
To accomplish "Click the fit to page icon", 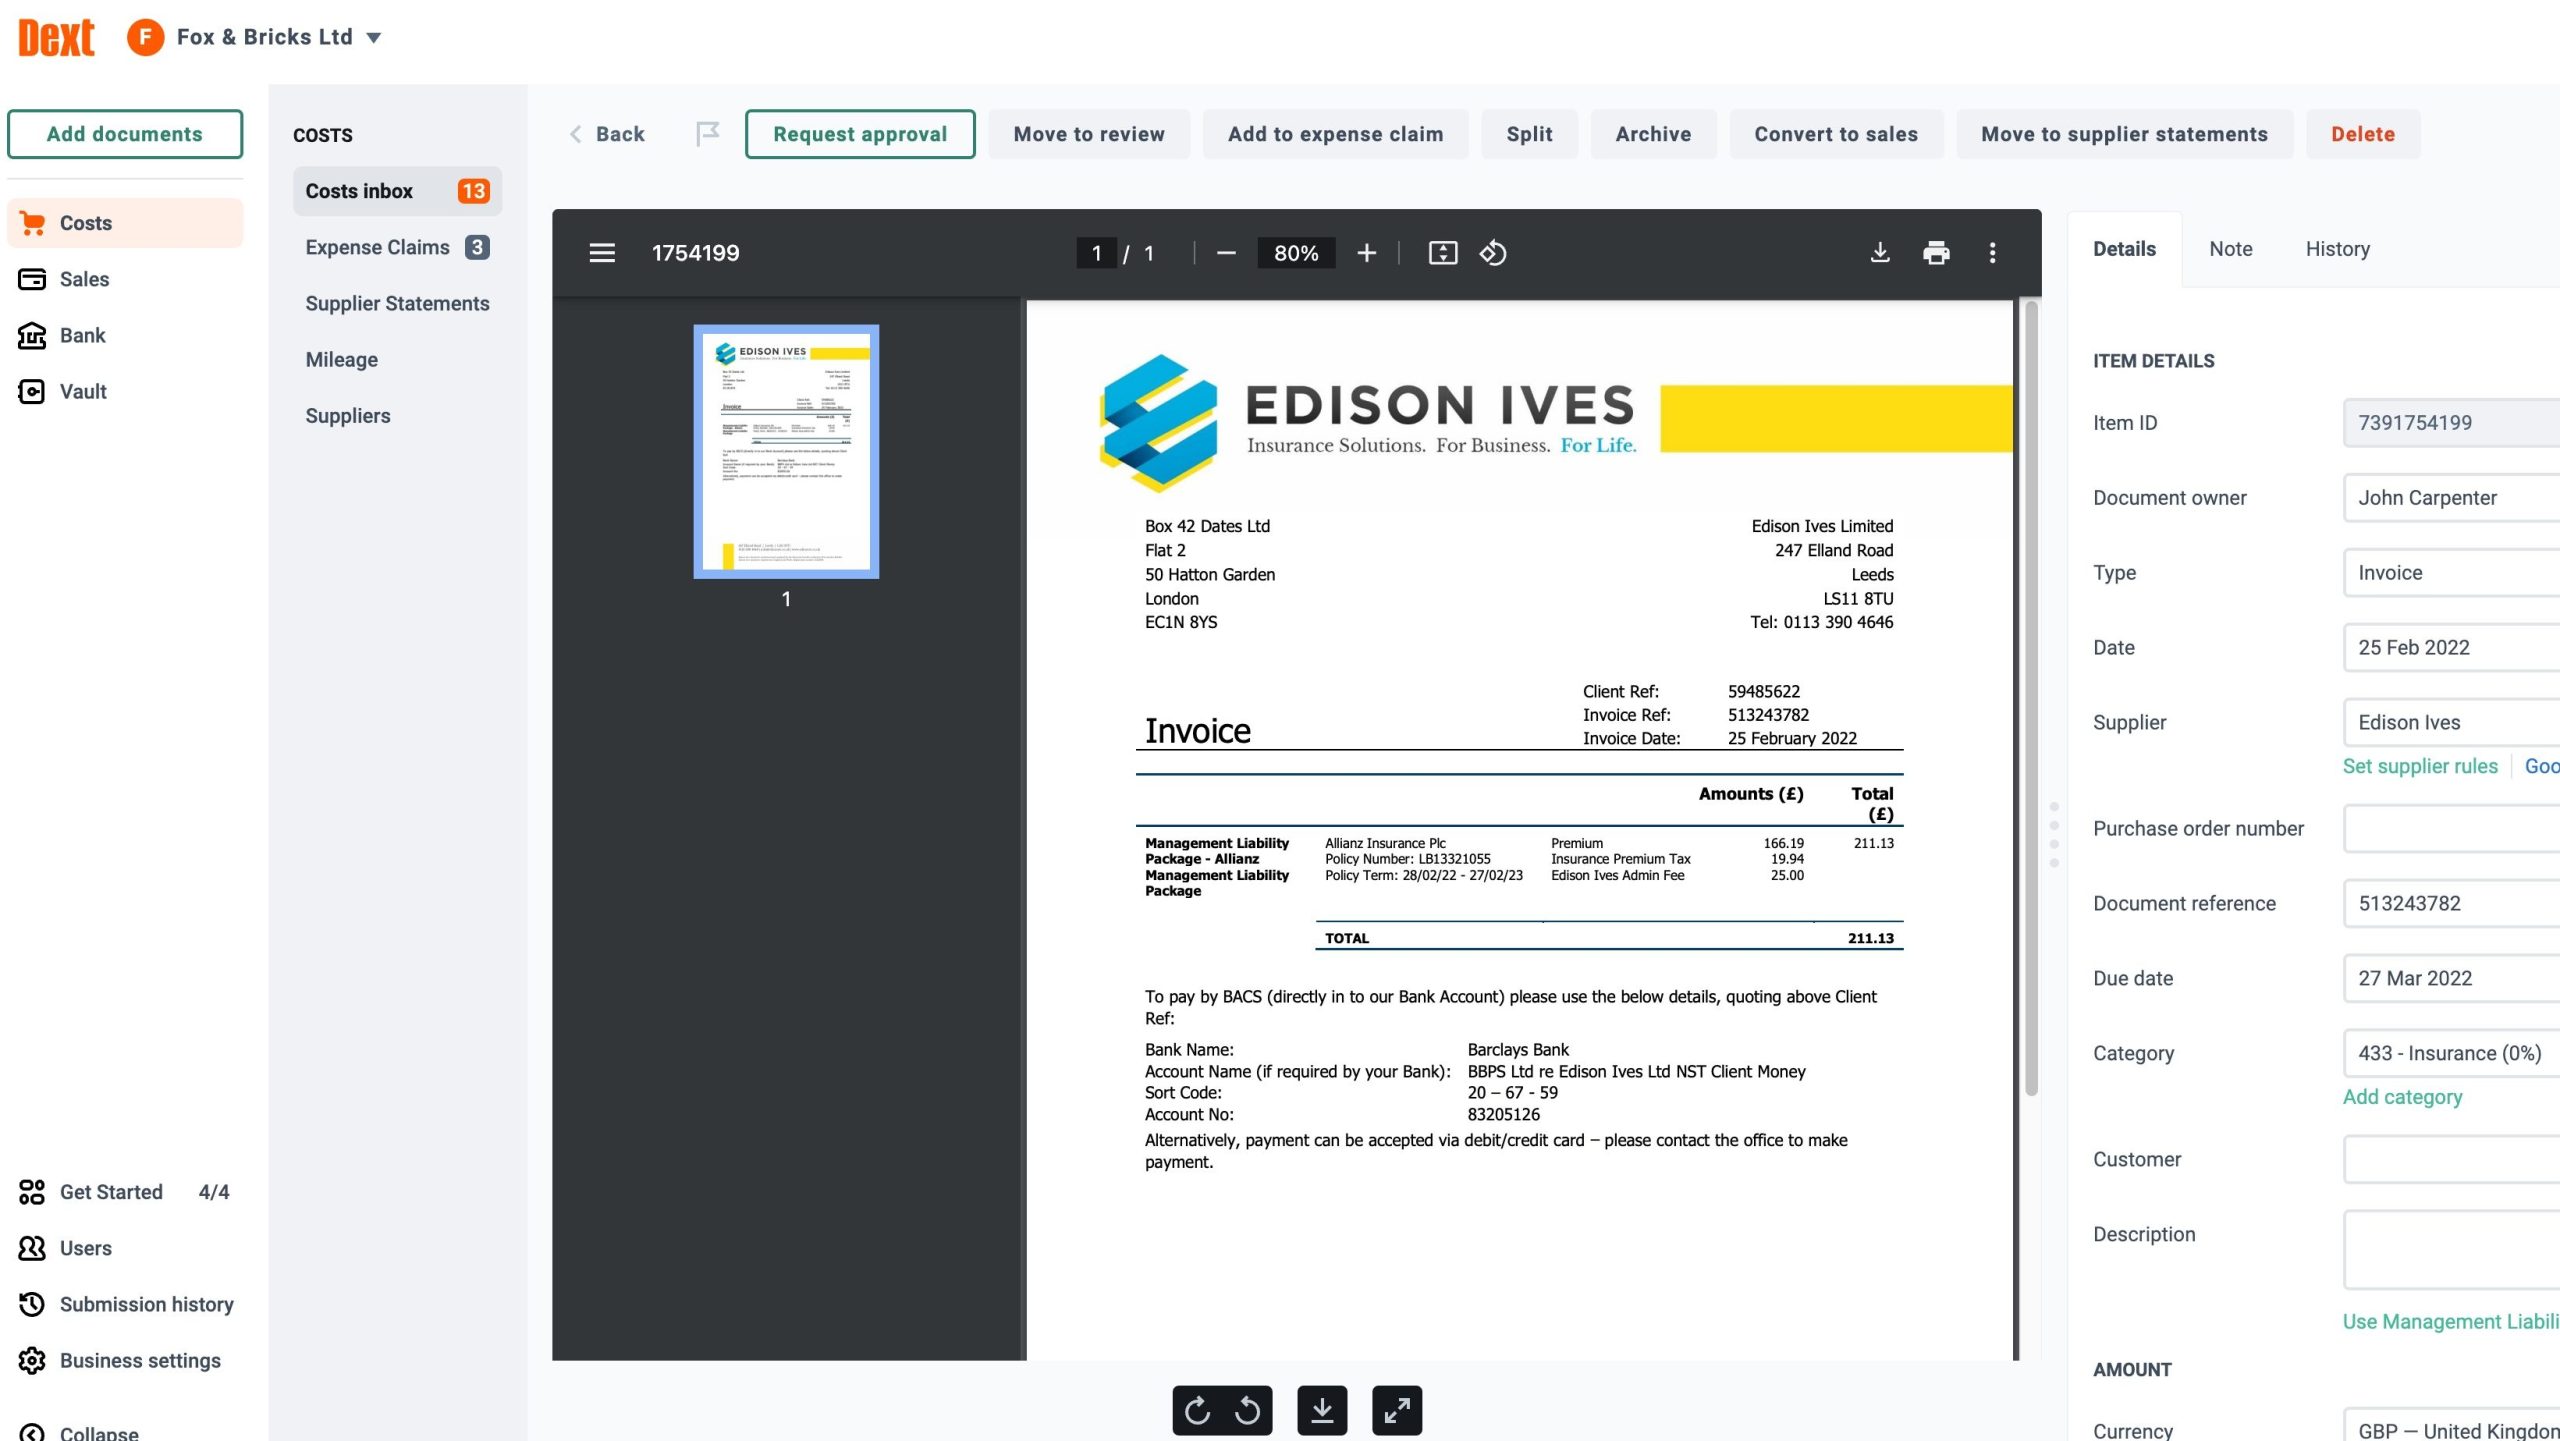I will click(1442, 253).
